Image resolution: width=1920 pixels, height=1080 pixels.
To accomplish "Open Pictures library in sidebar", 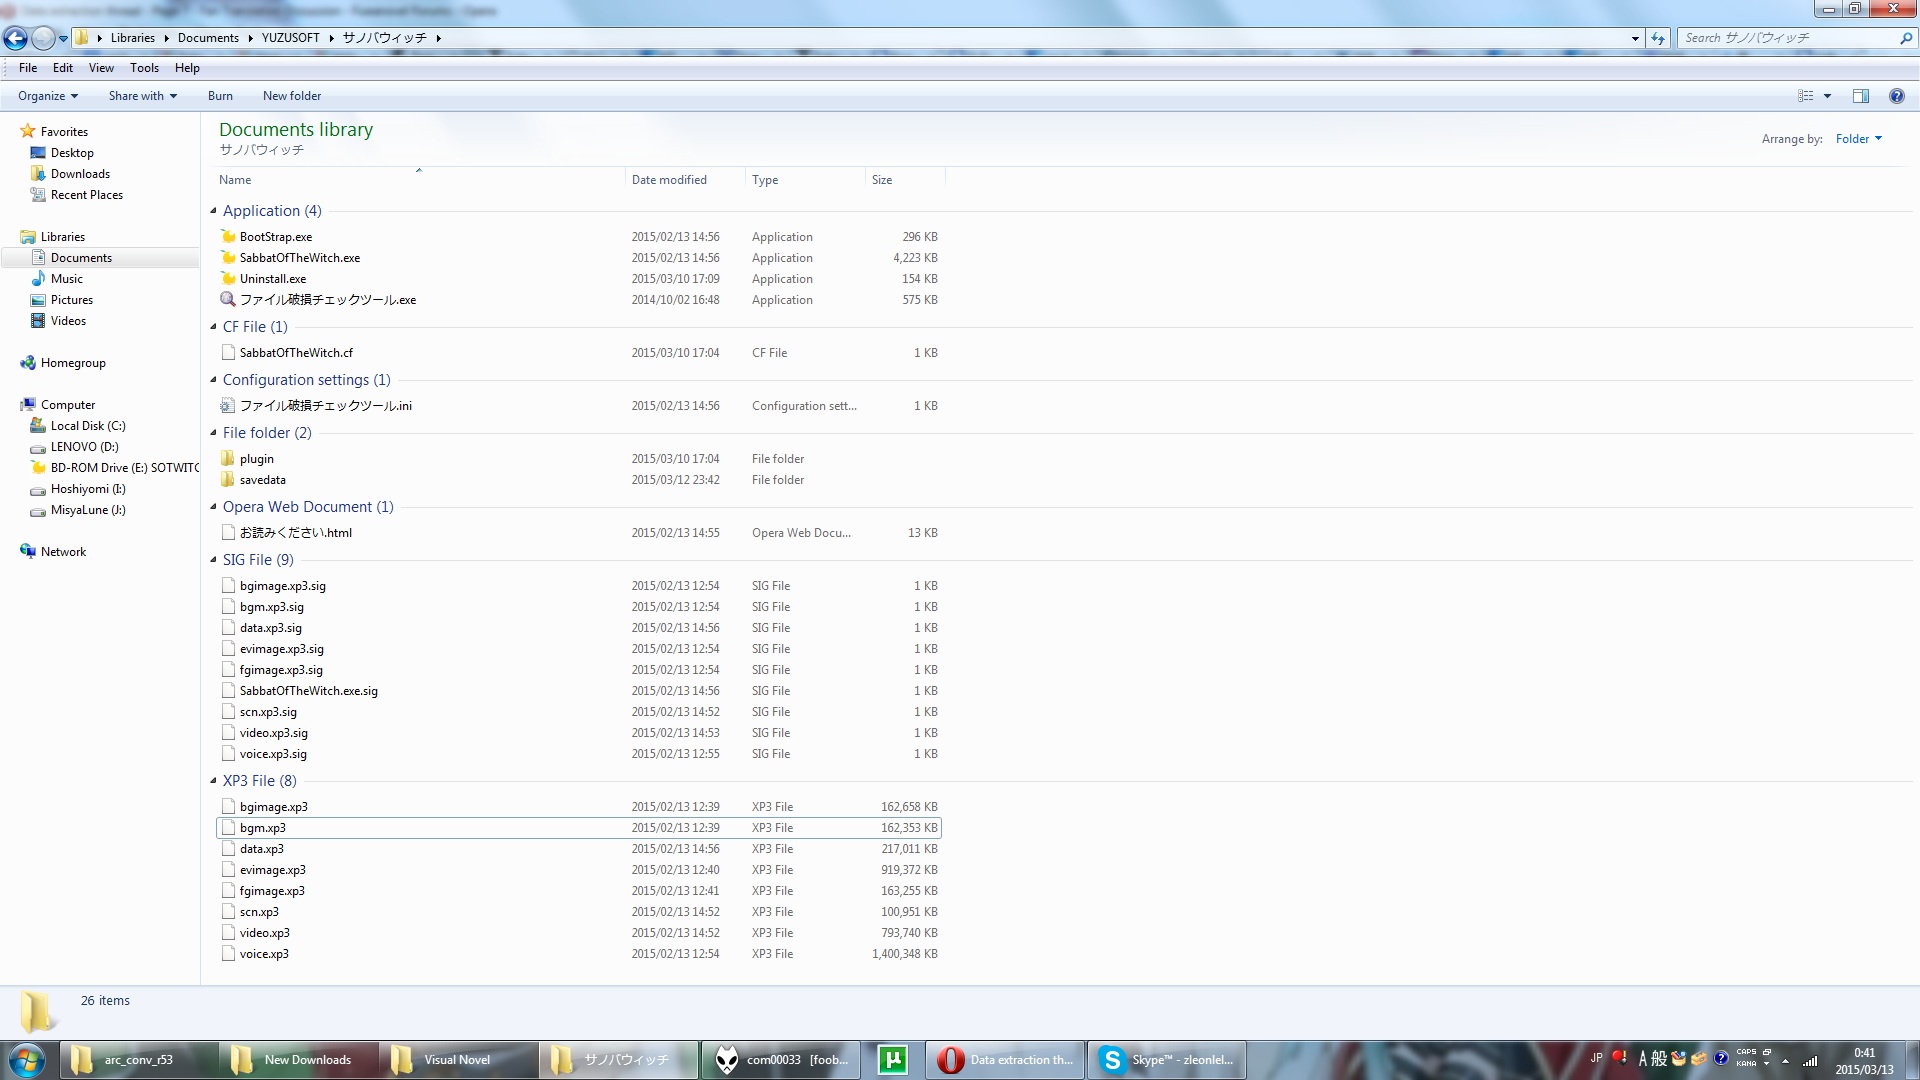I will 71,300.
